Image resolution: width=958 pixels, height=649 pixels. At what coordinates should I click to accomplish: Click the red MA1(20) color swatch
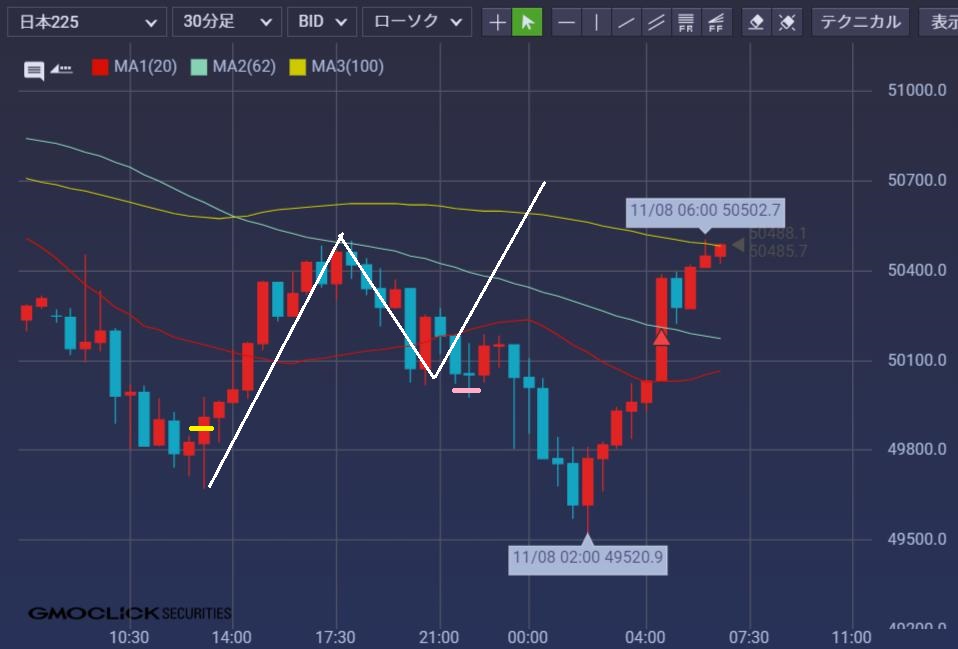pos(100,67)
